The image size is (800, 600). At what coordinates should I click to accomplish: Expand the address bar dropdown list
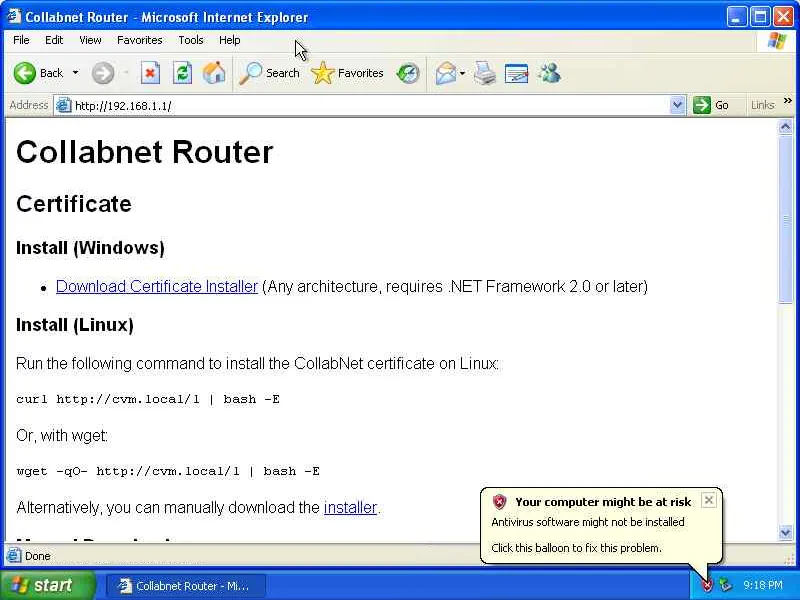[x=677, y=106]
